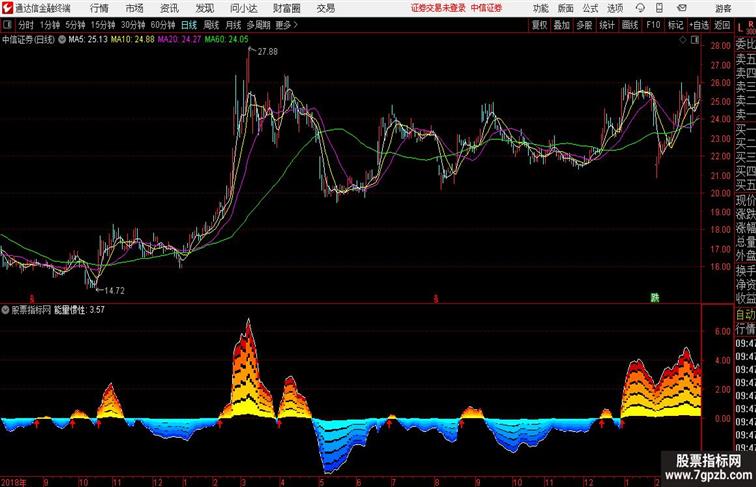Click the 统计 statistics button
This screenshot has width=756, height=487.
coord(607,25)
